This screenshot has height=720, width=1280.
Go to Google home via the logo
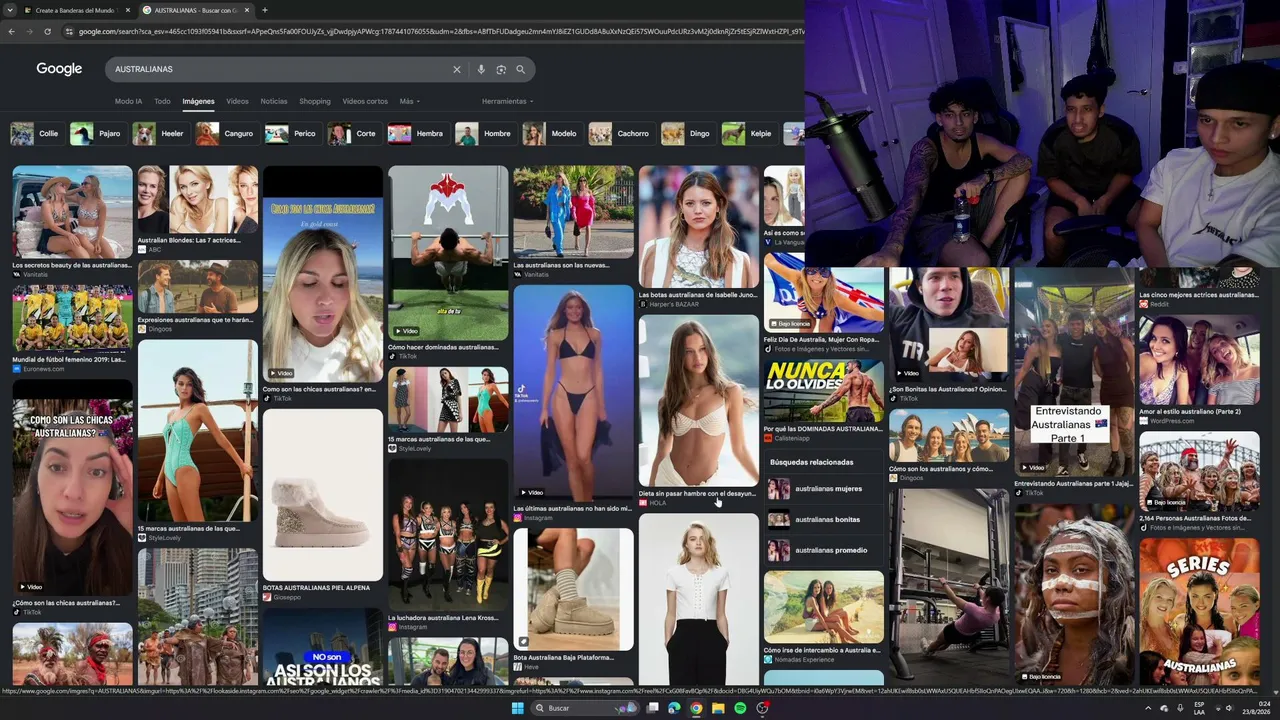[59, 69]
